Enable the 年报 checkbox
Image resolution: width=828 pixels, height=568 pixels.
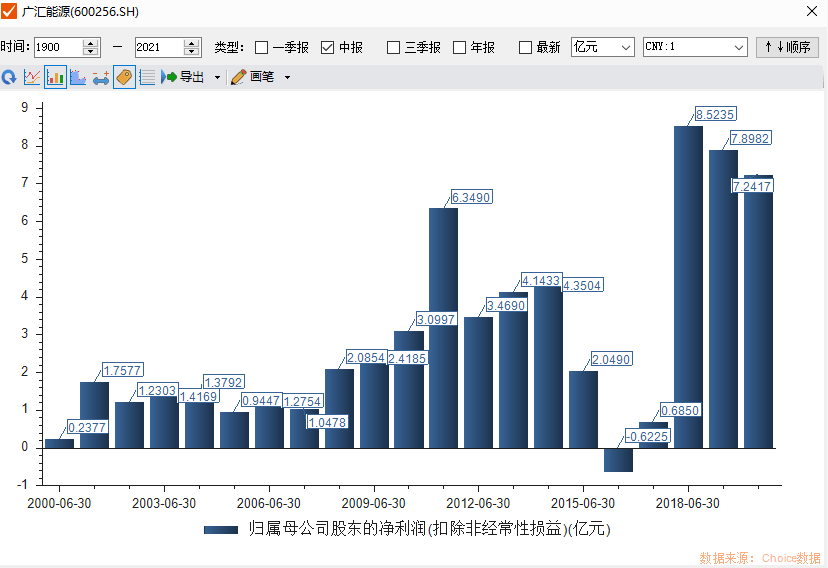(x=459, y=48)
